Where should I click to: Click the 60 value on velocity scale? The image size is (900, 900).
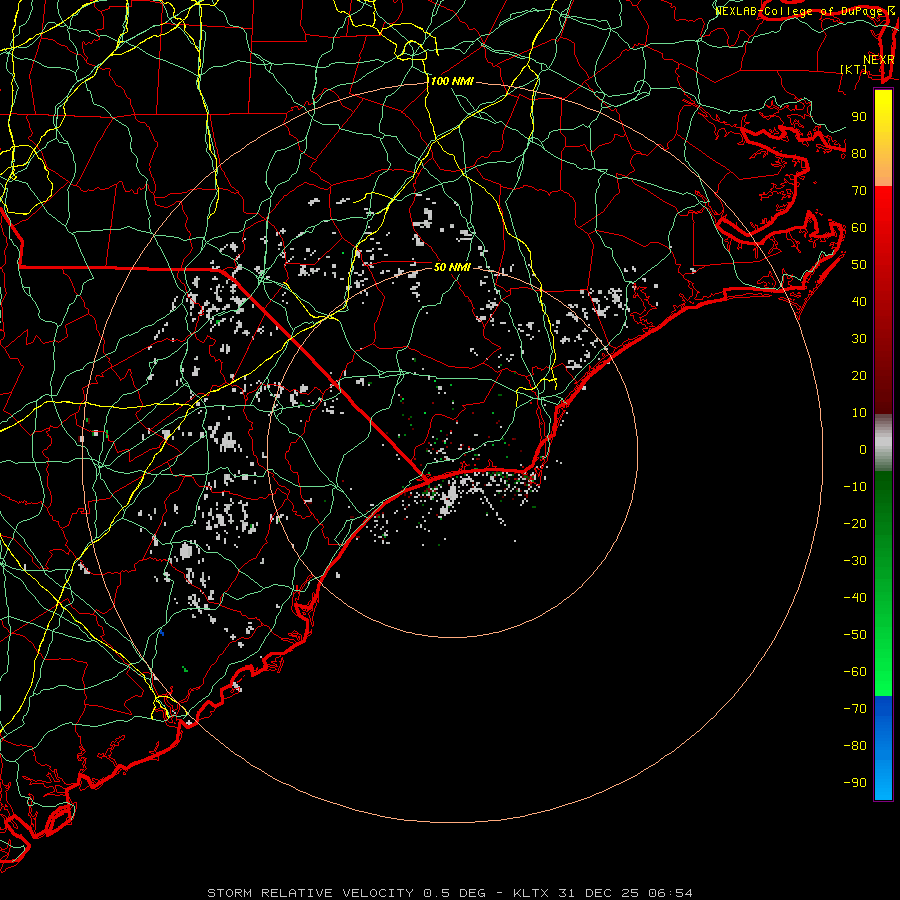pos(859,228)
